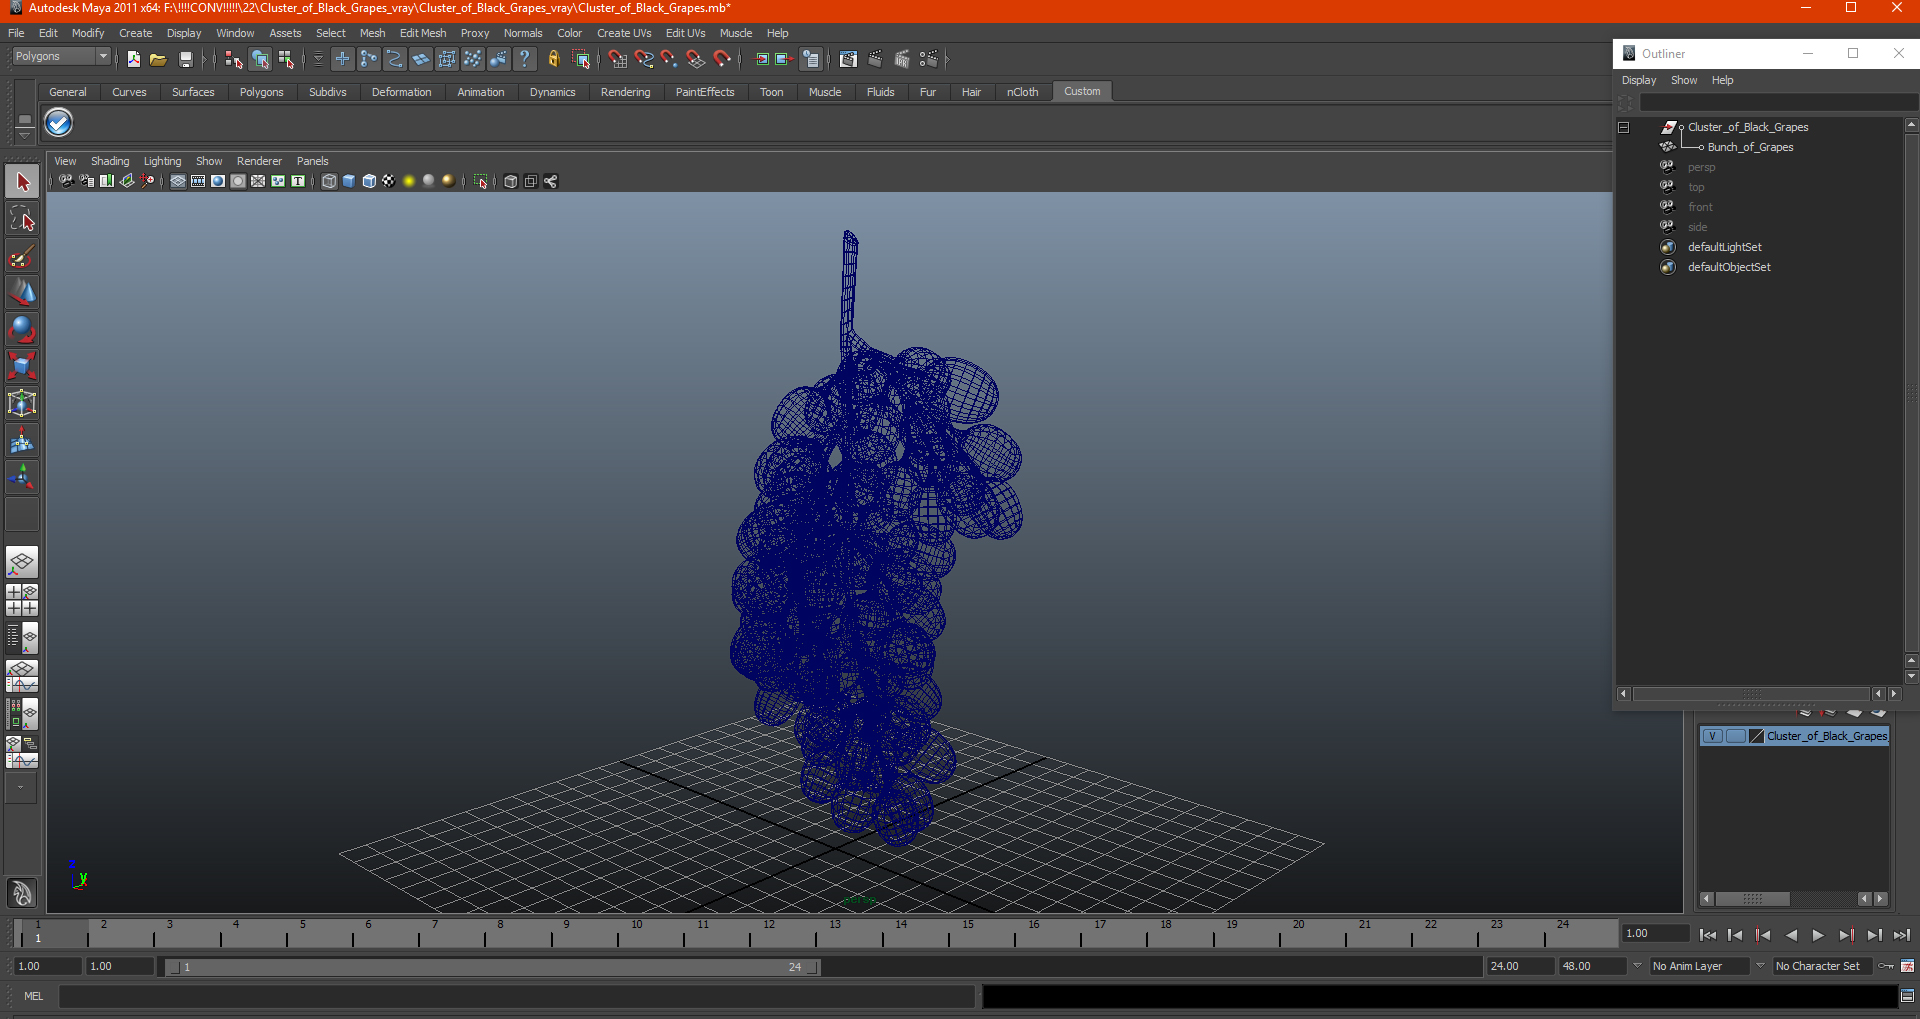Screen dimensions: 1920x1019
Task: Activate the Lasso selection tool
Action: pyautogui.click(x=22, y=219)
